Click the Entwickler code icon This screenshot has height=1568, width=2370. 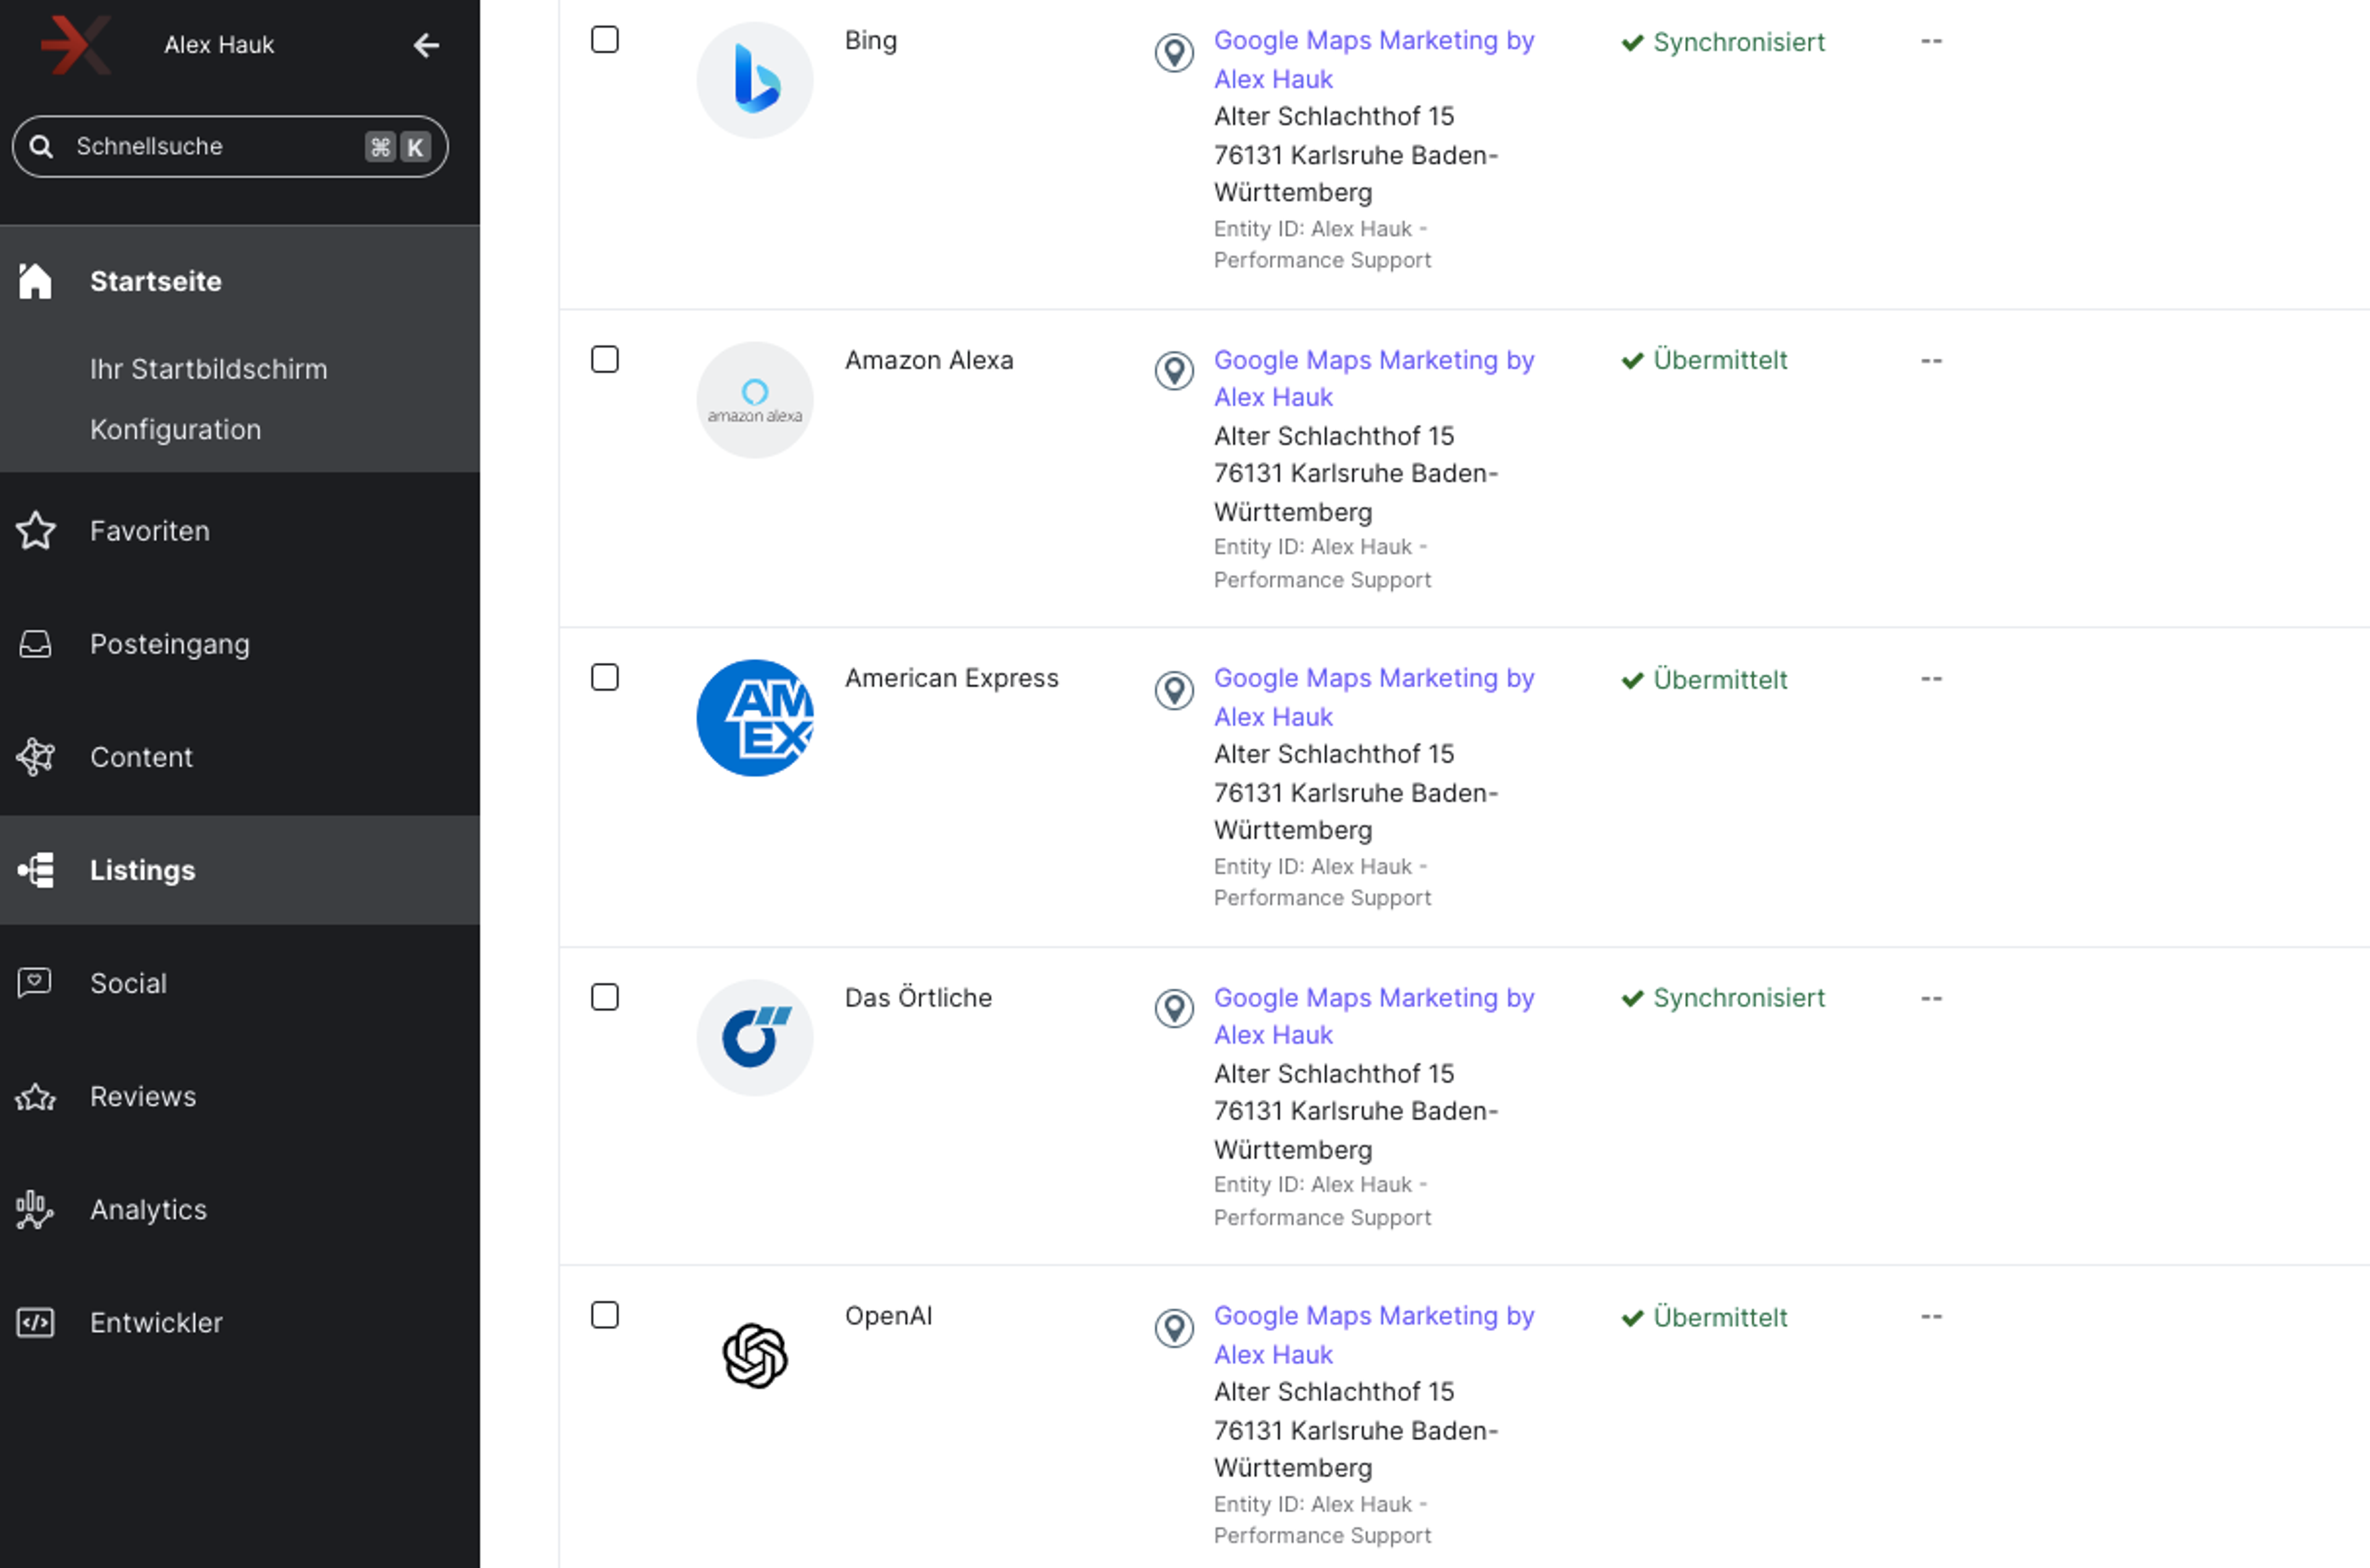(35, 1323)
